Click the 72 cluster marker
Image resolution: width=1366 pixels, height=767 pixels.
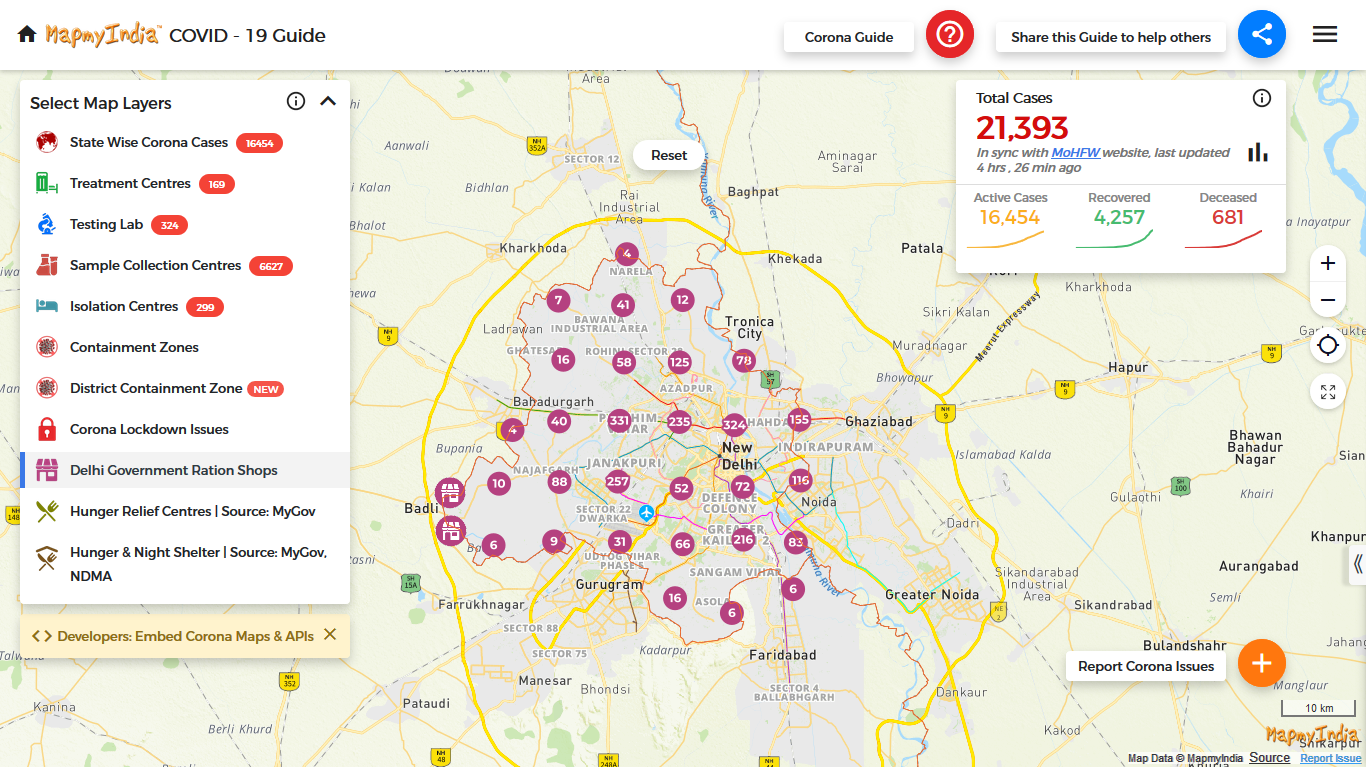[x=742, y=487]
